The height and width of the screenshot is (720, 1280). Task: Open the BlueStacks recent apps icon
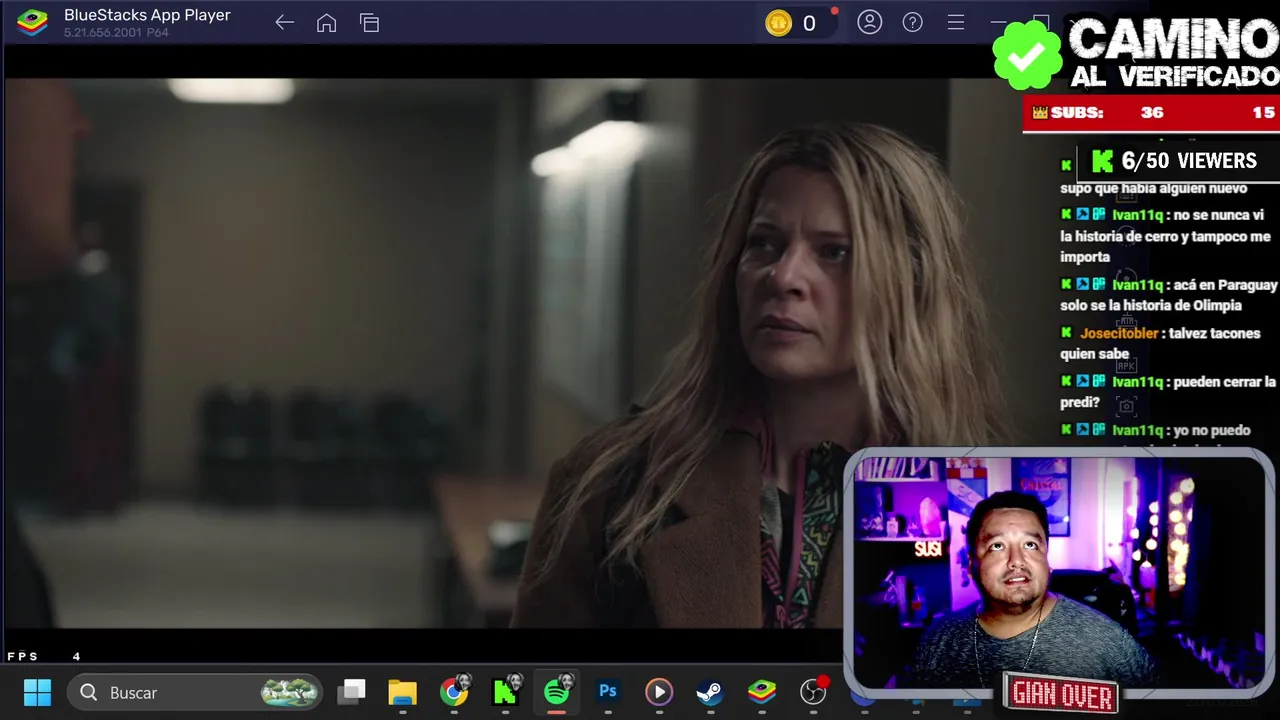[370, 23]
